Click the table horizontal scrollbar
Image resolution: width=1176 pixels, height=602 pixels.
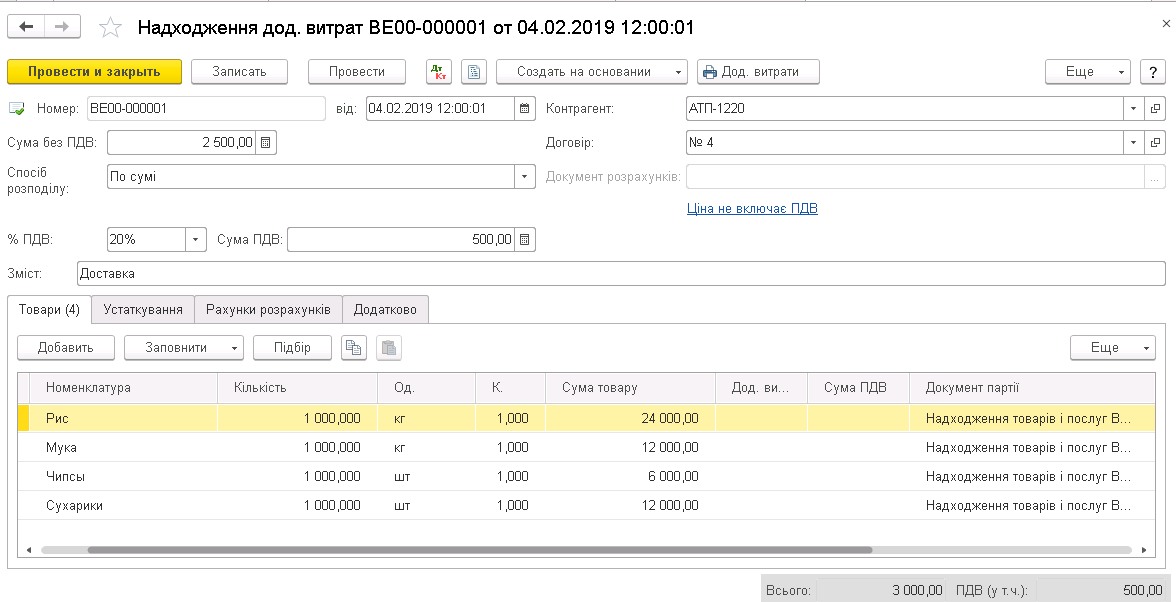pyautogui.click(x=480, y=550)
